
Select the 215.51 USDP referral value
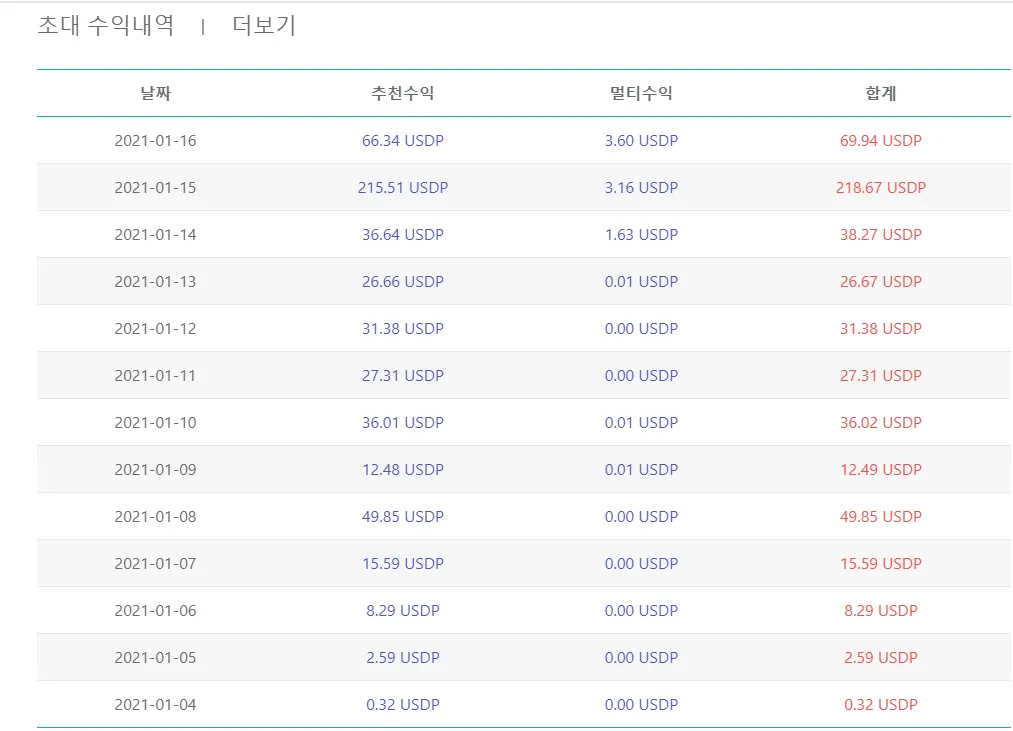tap(402, 187)
